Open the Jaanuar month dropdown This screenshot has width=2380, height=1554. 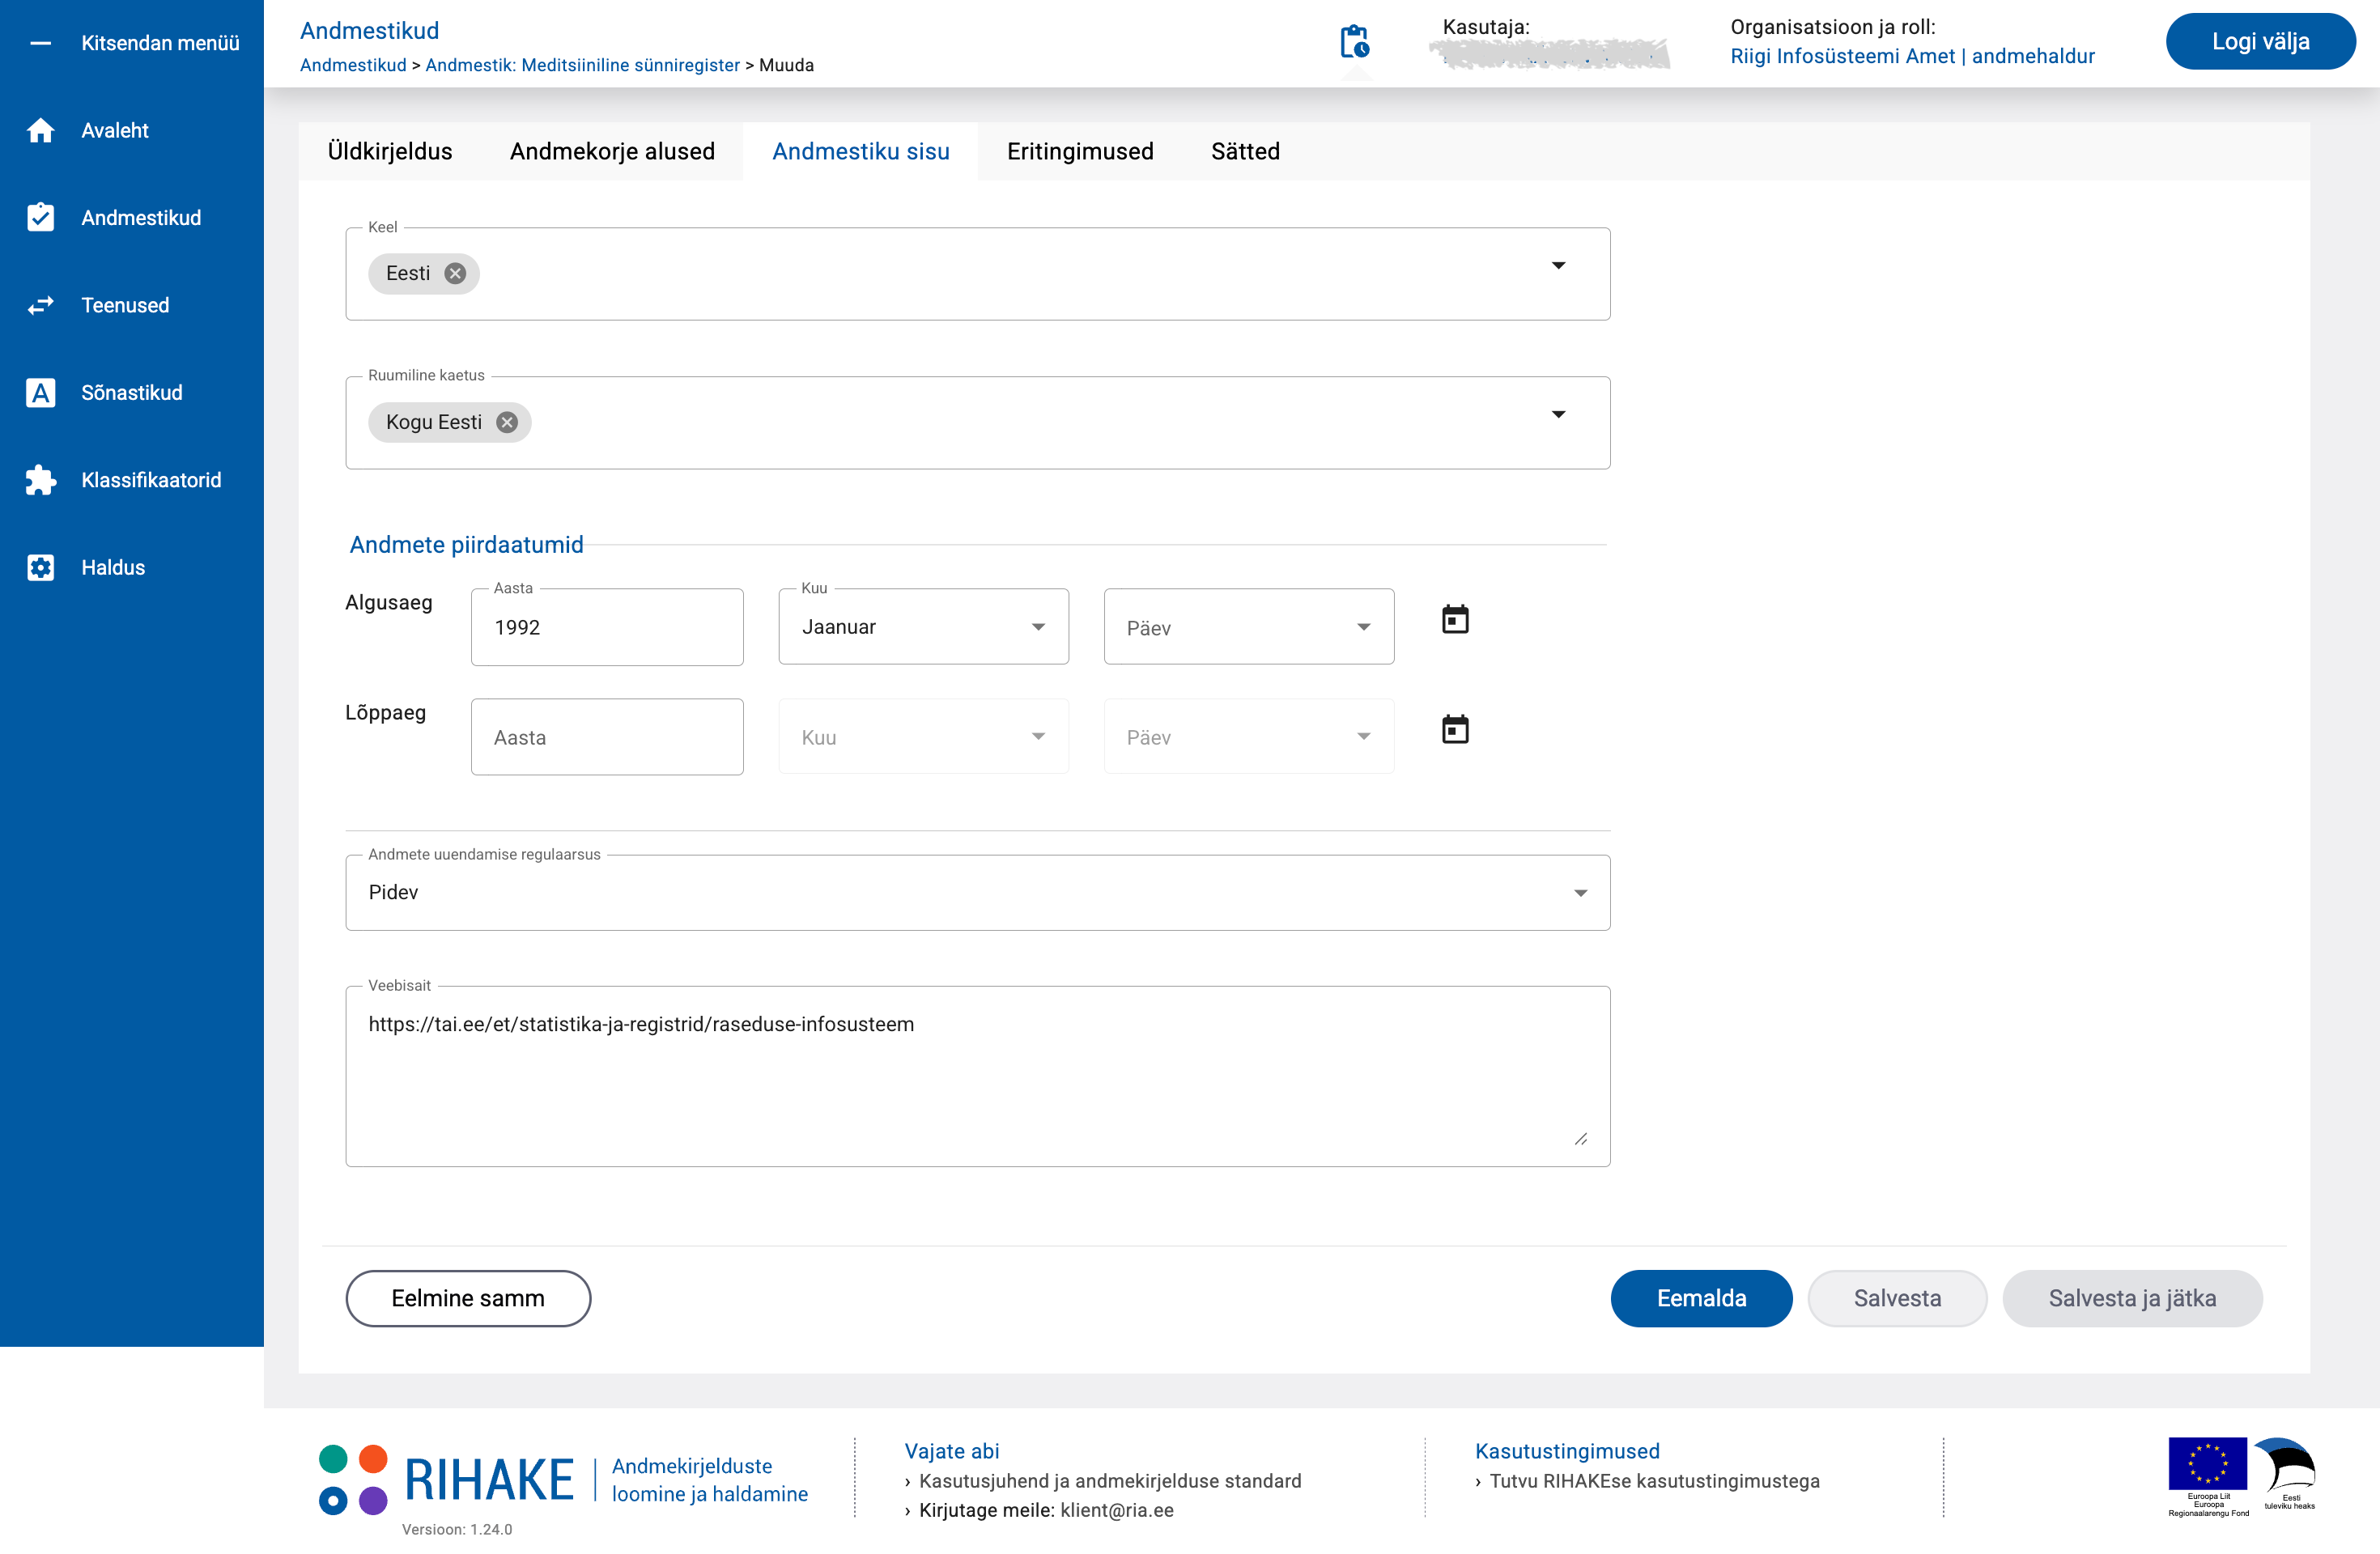click(923, 627)
